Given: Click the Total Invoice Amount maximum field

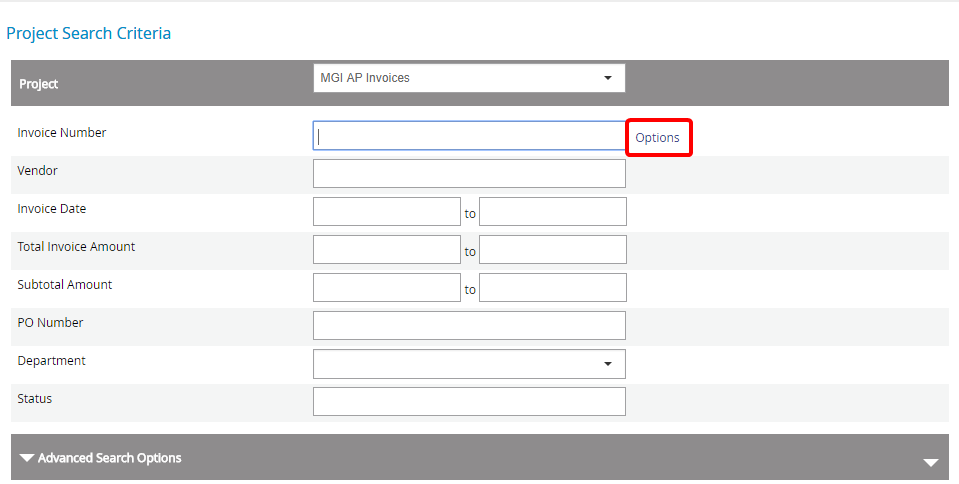Looking at the screenshot, I should pos(553,250).
